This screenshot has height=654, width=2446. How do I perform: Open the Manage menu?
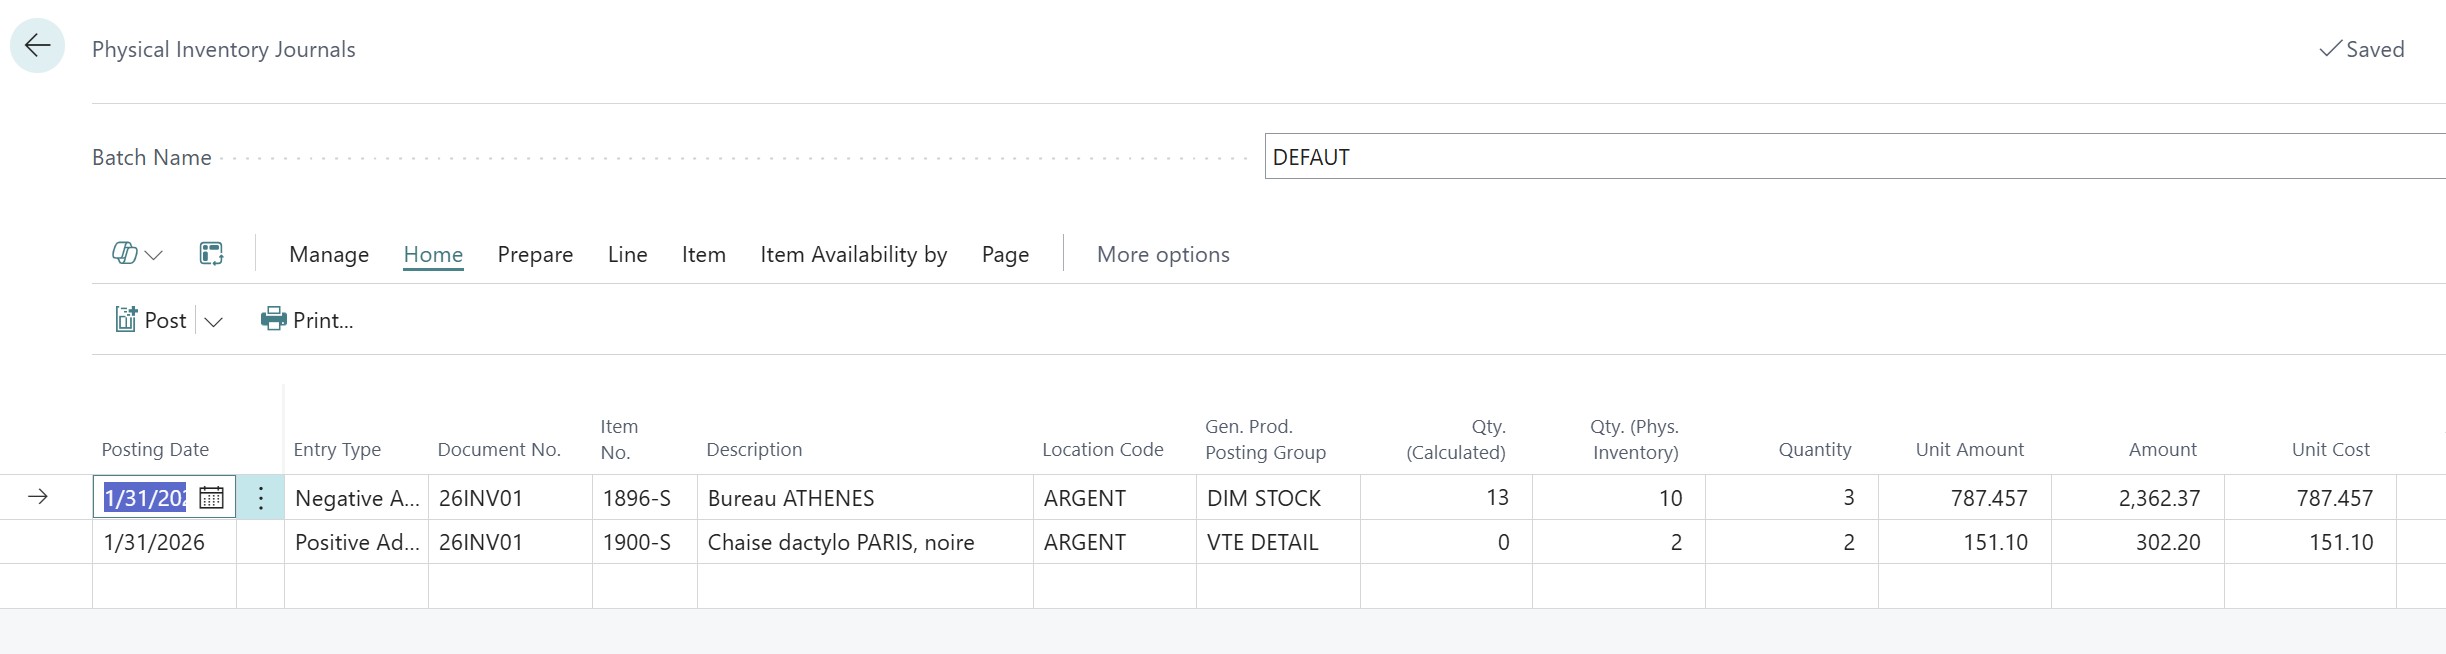pyautogui.click(x=329, y=255)
